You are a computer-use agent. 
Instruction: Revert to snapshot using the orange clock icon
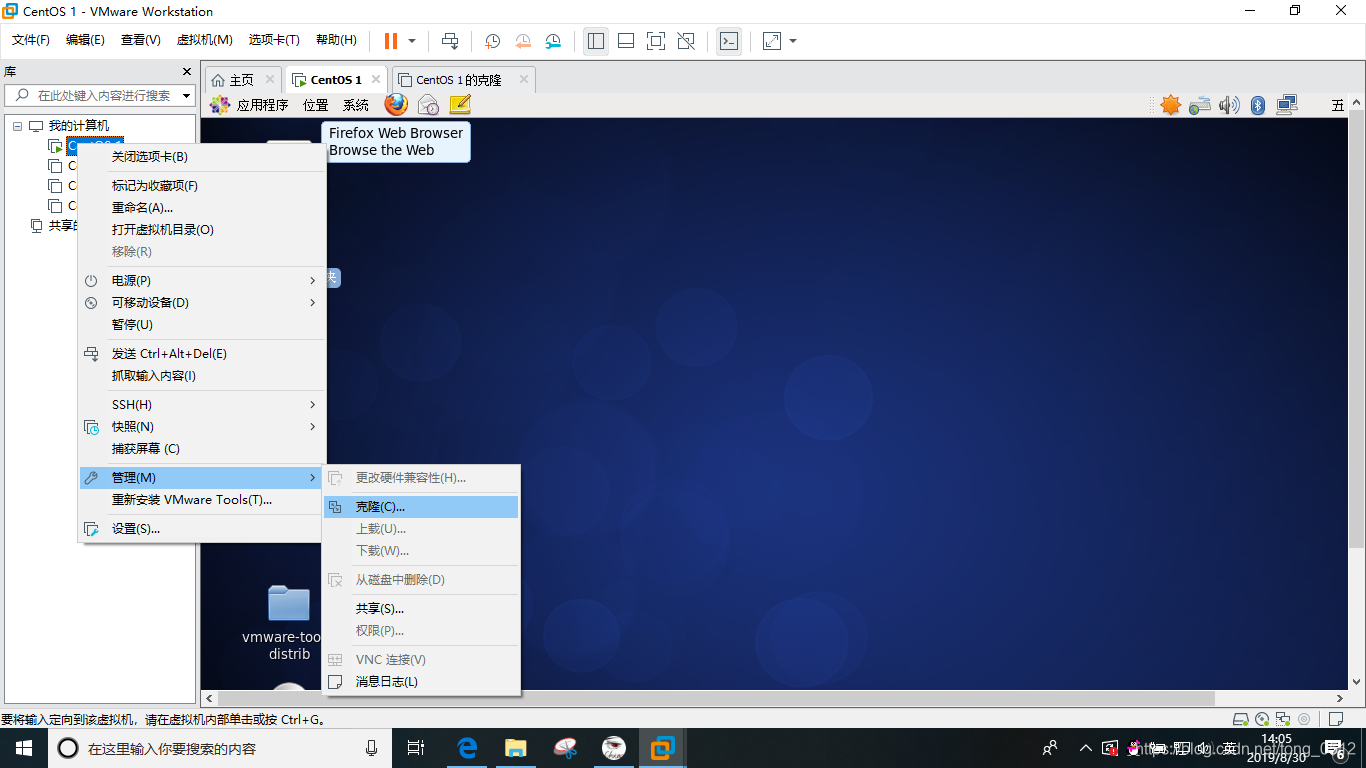coord(523,41)
